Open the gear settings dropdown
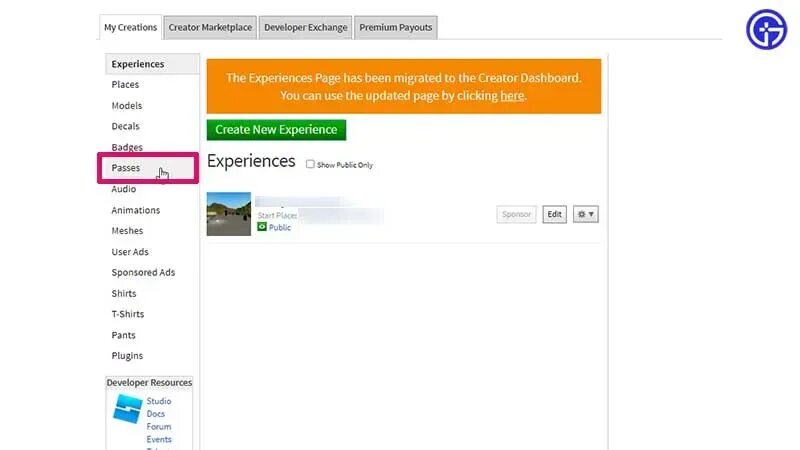This screenshot has width=800, height=450. pyautogui.click(x=586, y=214)
